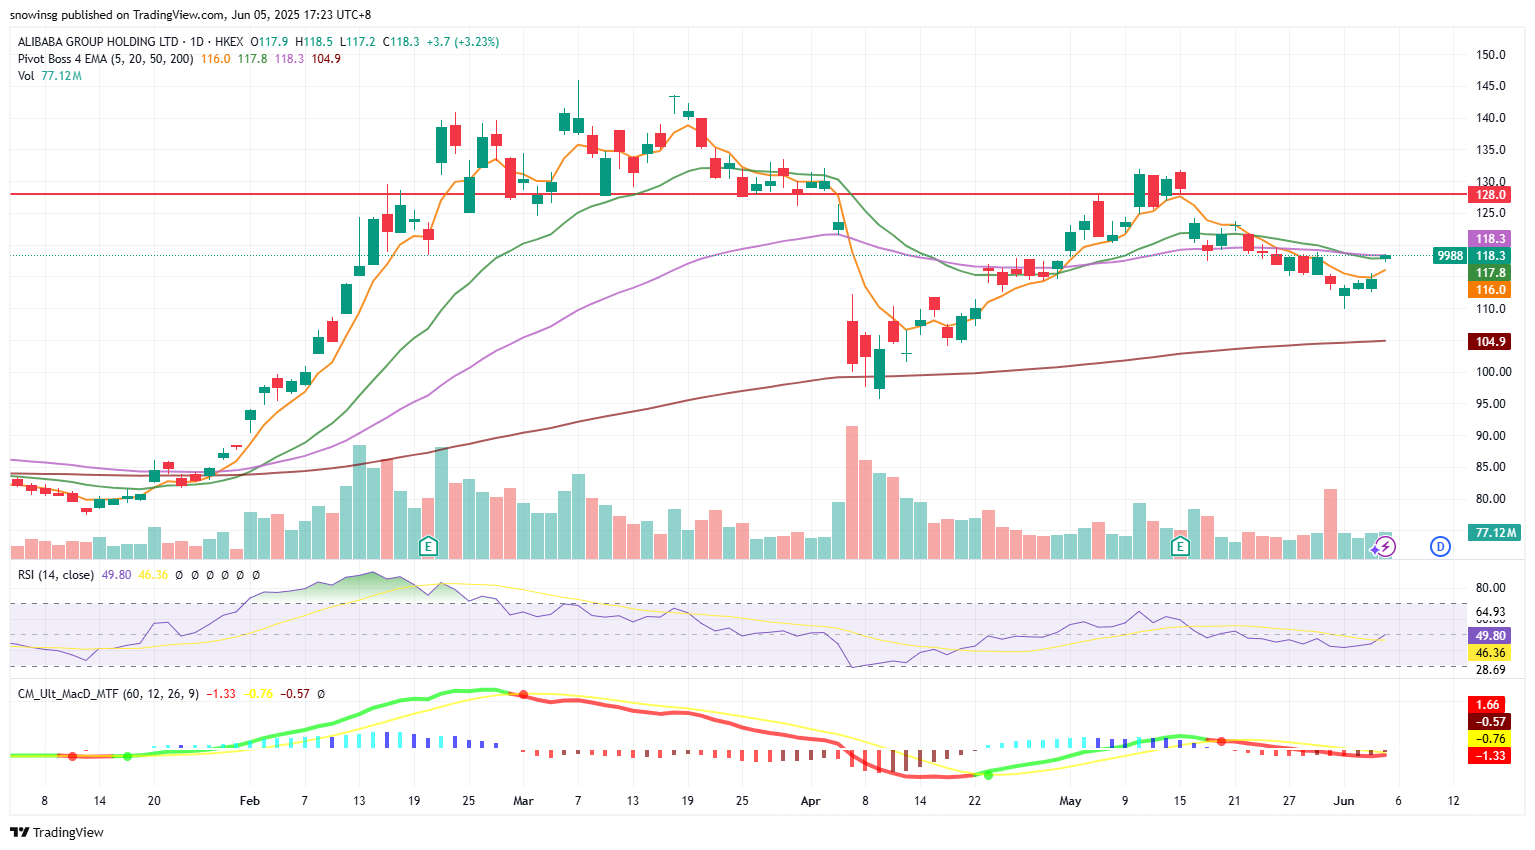Click the teal 118.3 last-price tag
This screenshot has width=1535, height=850.
1490,256
